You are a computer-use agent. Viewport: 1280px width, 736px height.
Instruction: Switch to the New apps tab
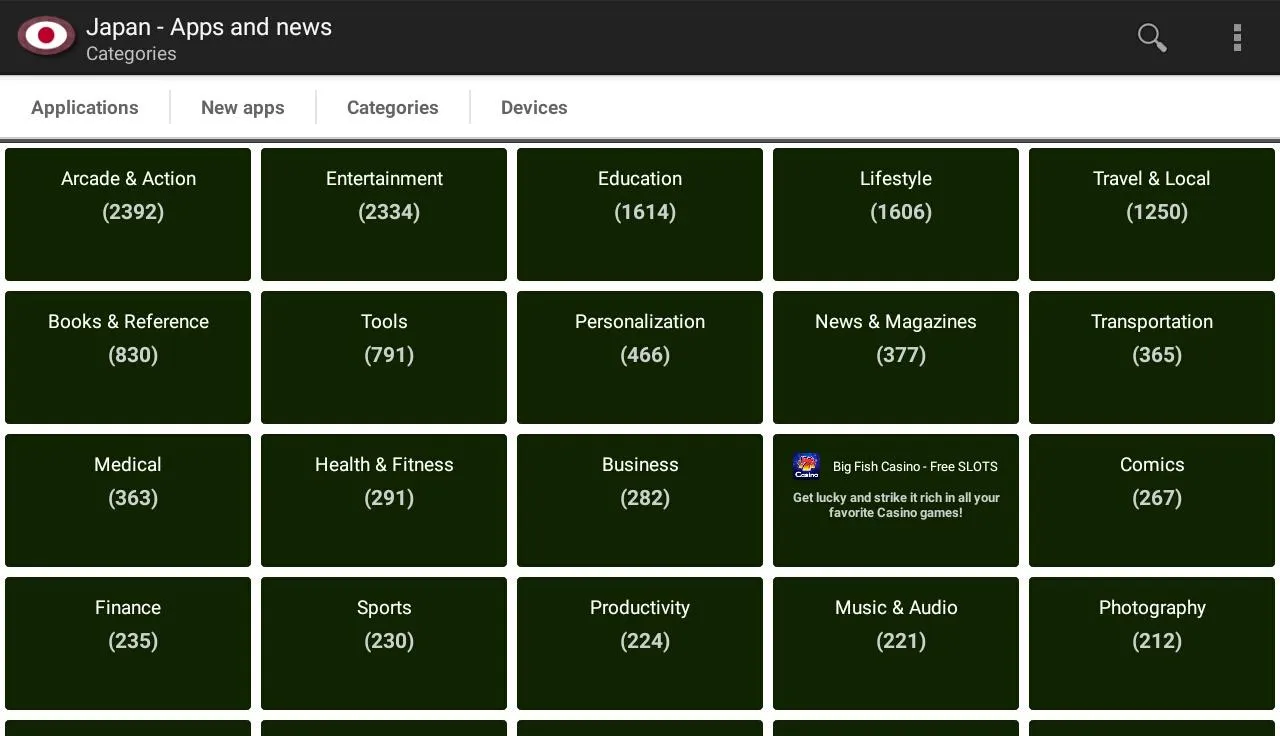[243, 107]
